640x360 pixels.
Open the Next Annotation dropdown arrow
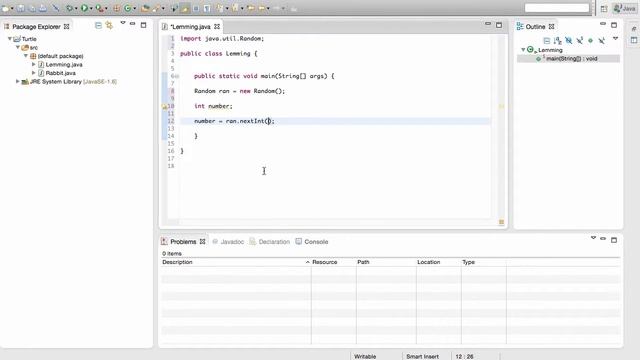click(227, 8)
